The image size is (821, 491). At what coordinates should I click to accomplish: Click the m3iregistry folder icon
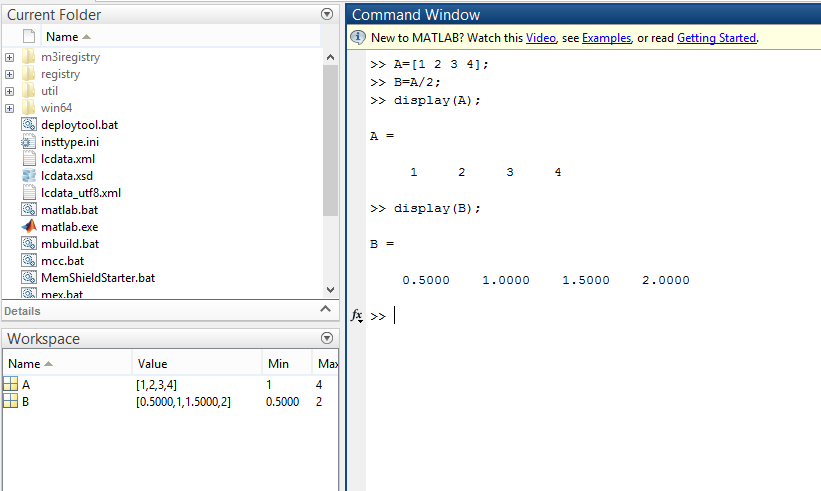pos(29,57)
